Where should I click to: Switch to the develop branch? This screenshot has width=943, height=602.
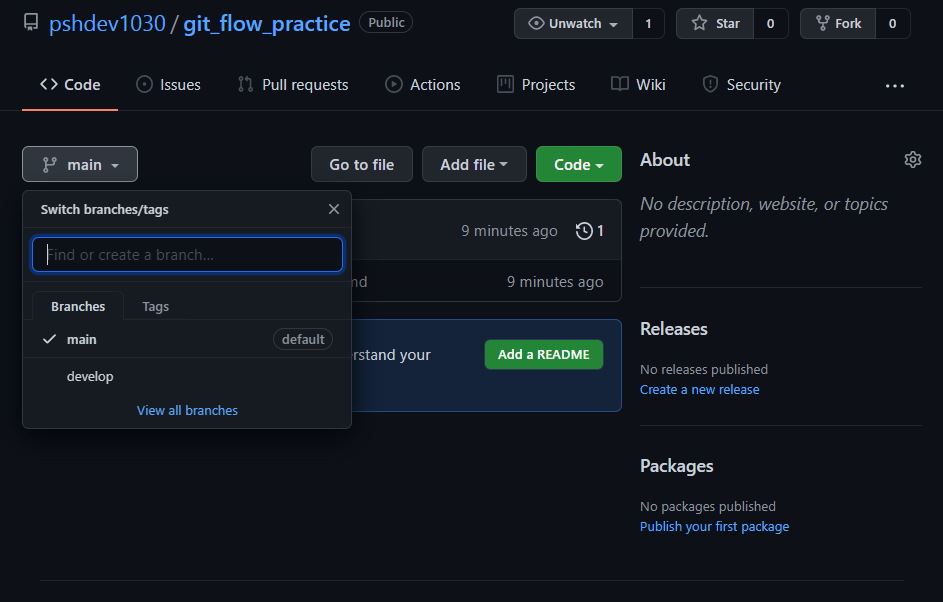[x=187, y=376]
